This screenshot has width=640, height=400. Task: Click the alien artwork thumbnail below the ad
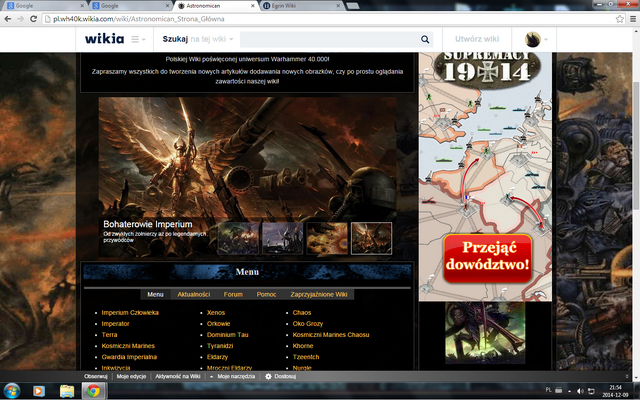click(x=485, y=333)
